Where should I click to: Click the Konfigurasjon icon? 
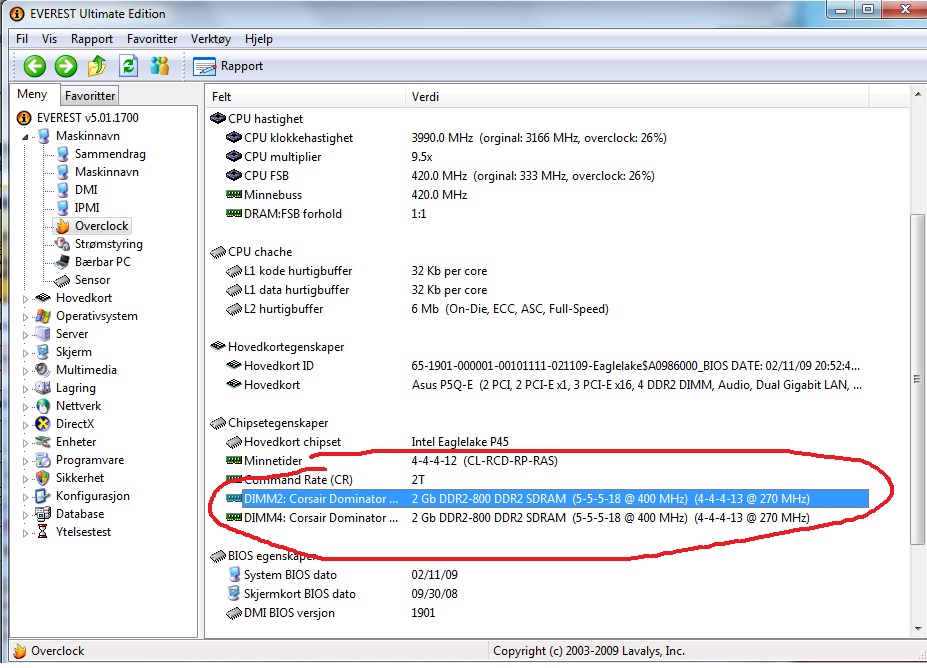43,496
